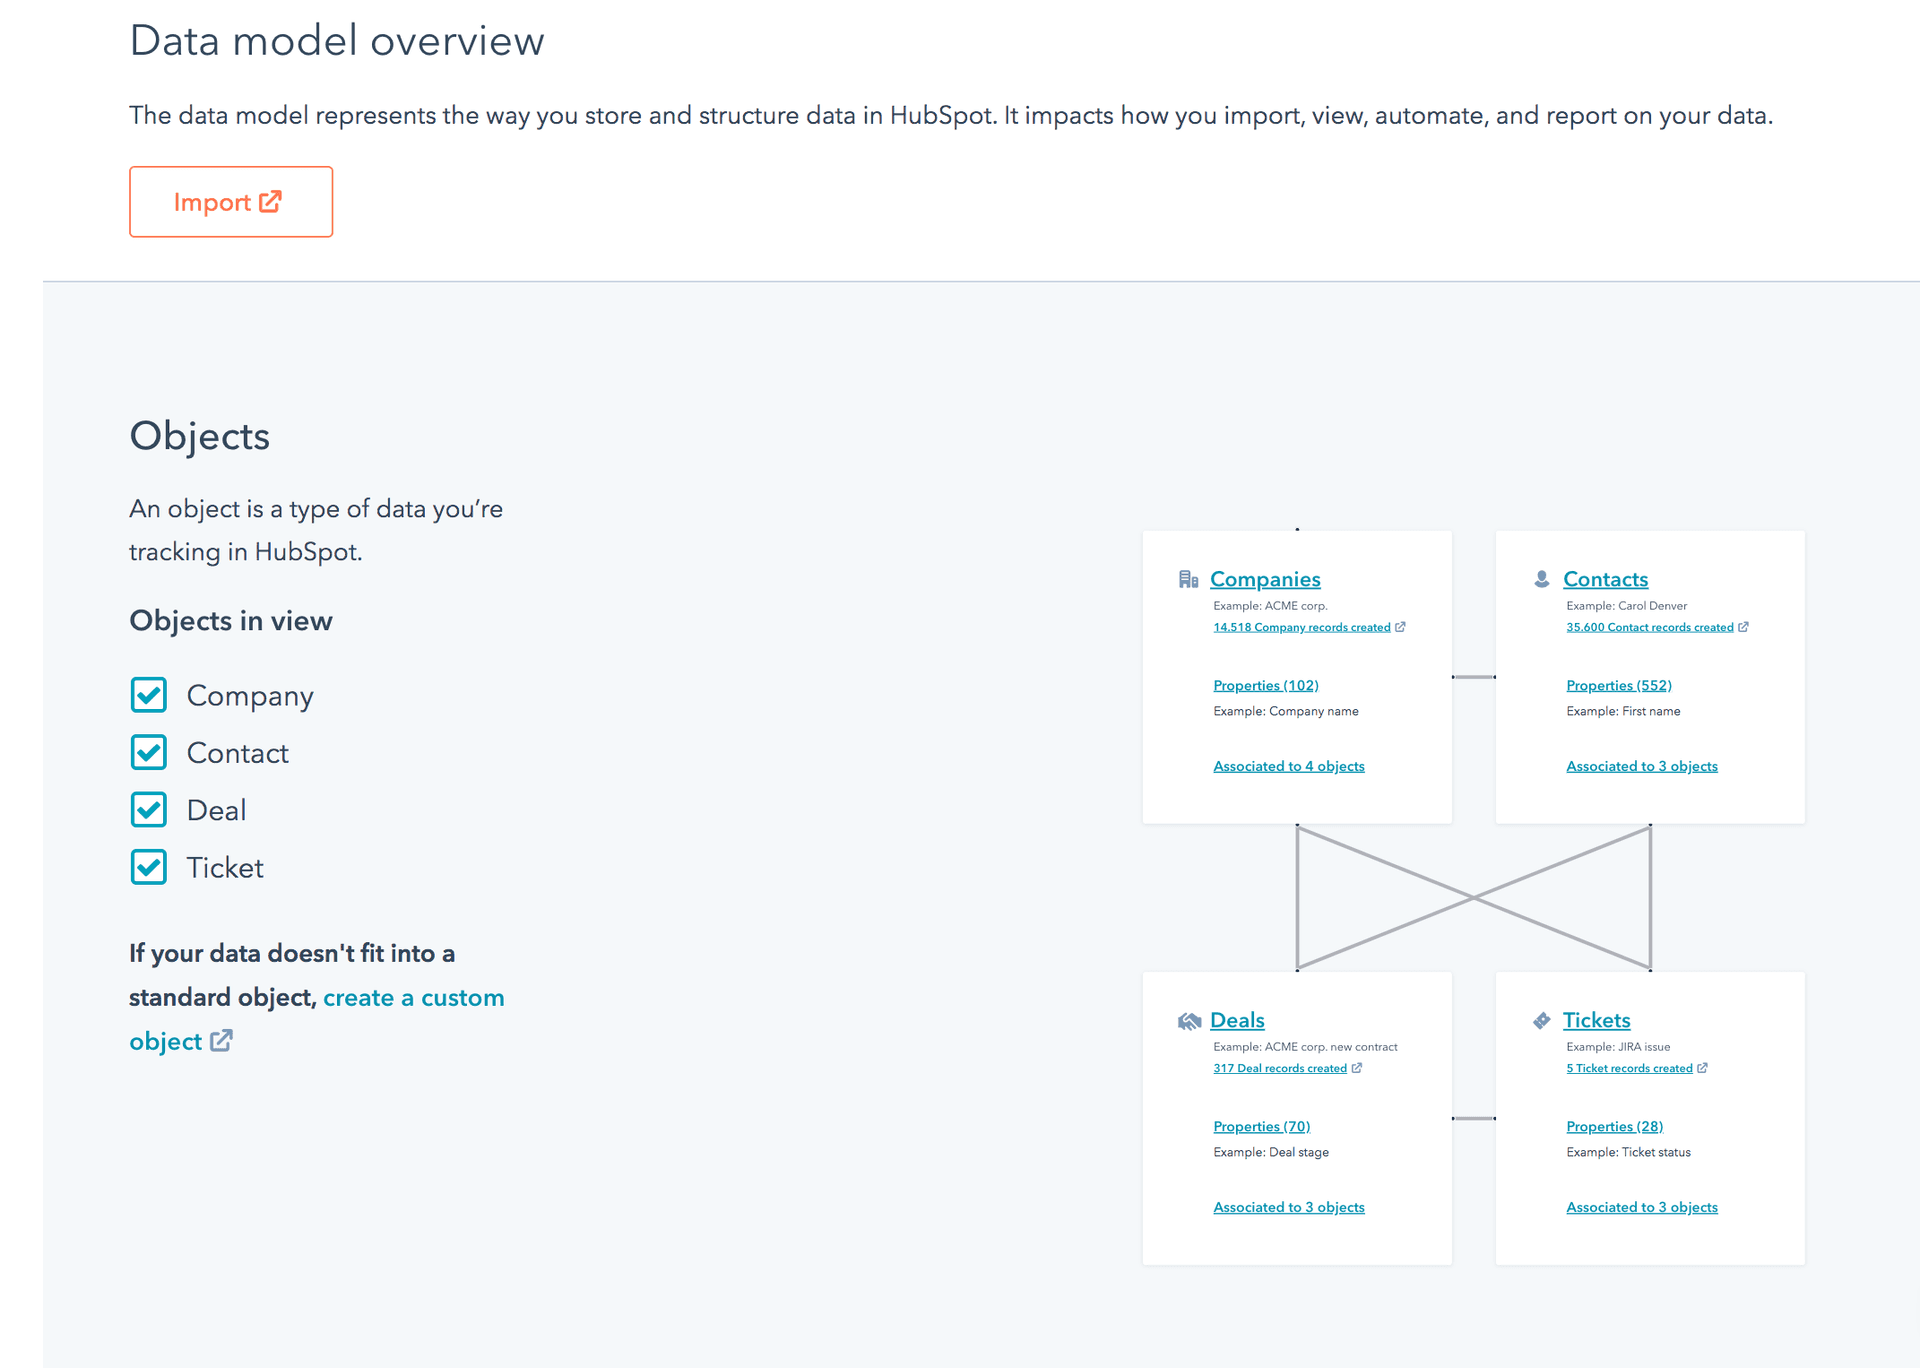Screen dimensions: 1920x1368
Task: Click the Tickets object icon
Action: [x=1543, y=1020]
